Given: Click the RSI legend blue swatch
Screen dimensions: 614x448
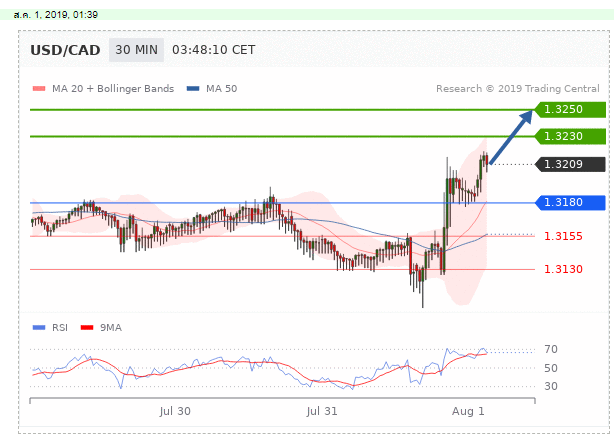Looking at the screenshot, I should pyautogui.click(x=39, y=327).
